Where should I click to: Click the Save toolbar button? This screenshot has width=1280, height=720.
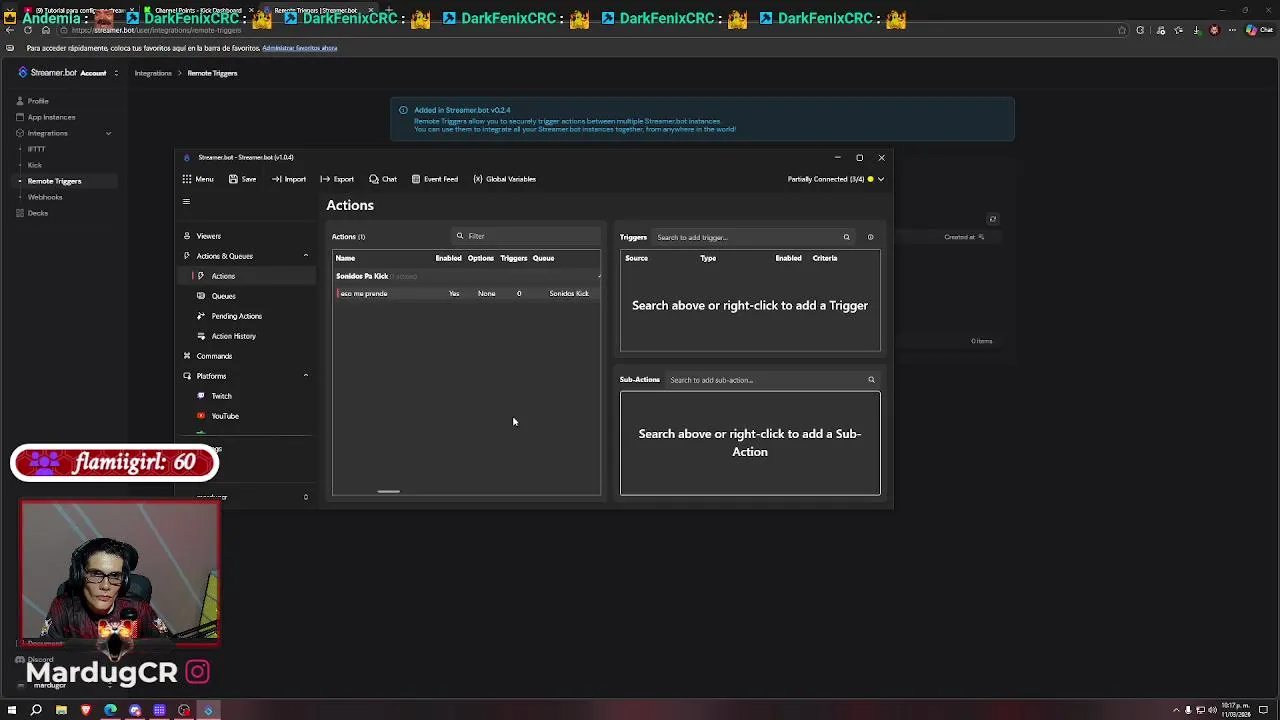[x=242, y=179]
